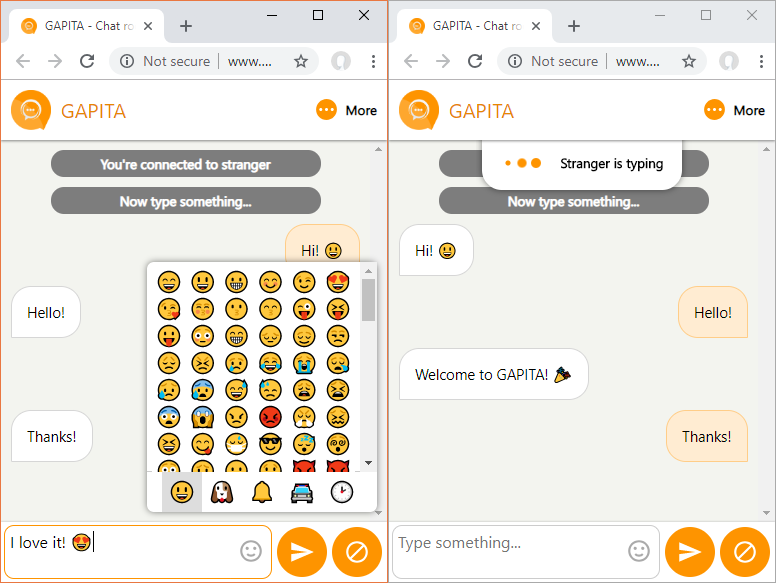776x583 pixels.
Task: Pick the heart-eyes emoji in the picker
Action: coord(338,282)
